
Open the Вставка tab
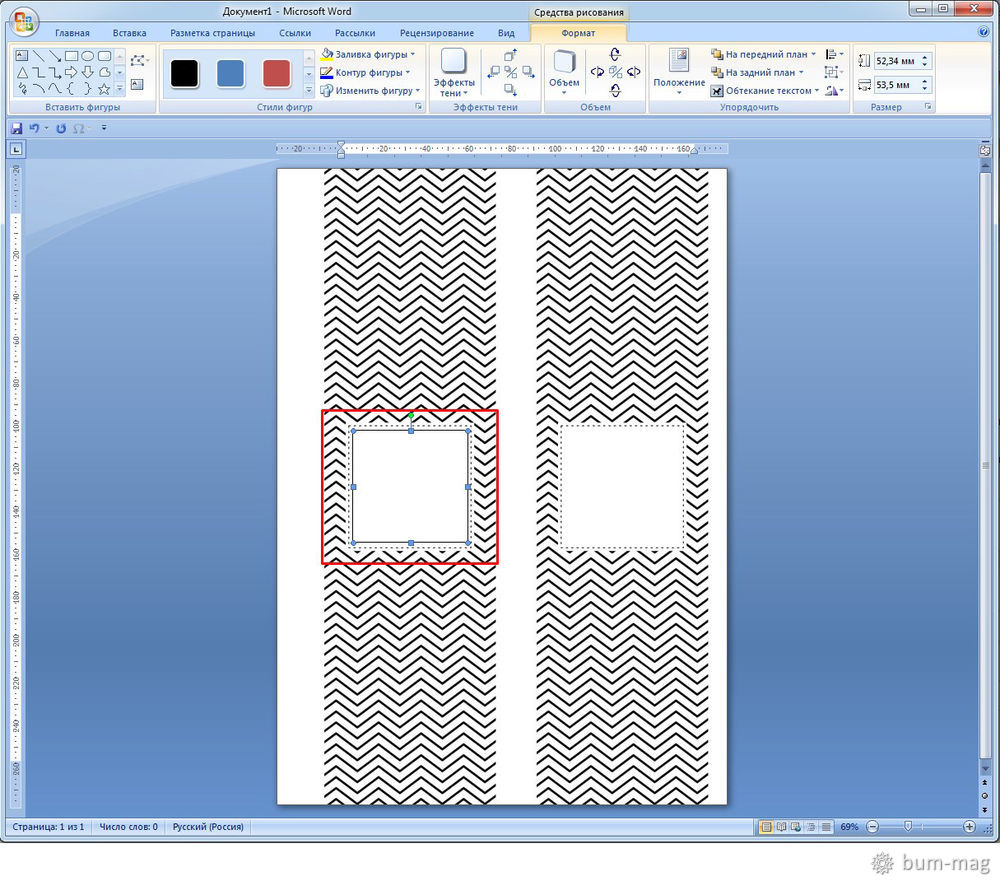coord(129,33)
